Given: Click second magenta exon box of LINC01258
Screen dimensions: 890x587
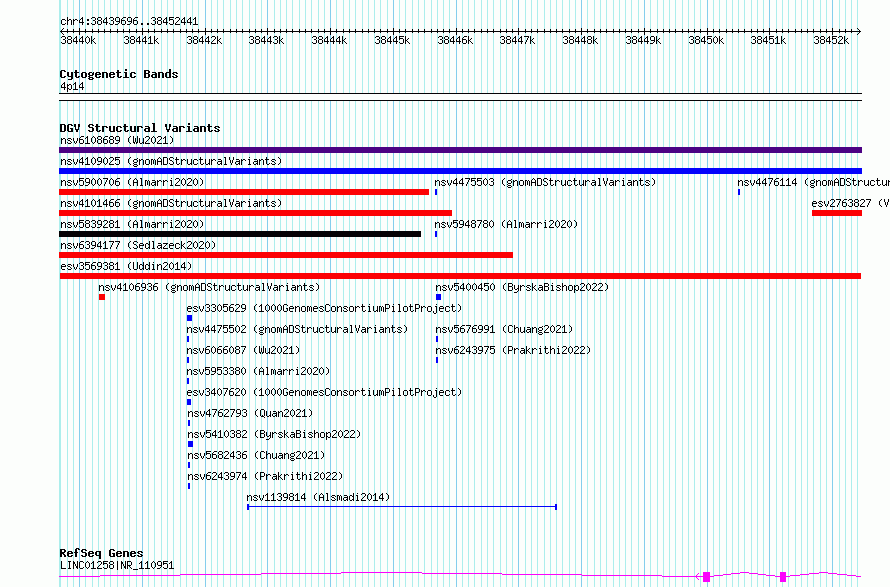Looking at the screenshot, I should click(783, 577).
